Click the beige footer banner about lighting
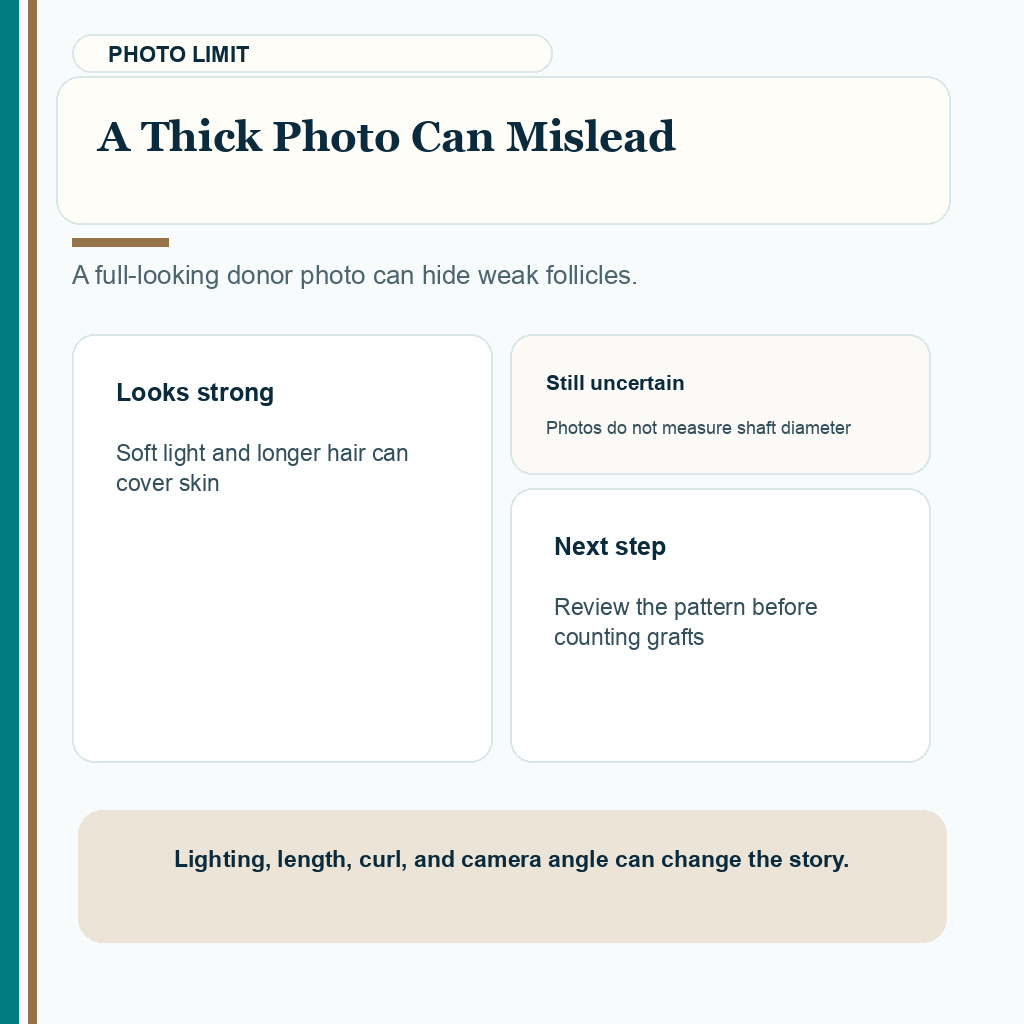Screen dimensions: 1024x1024 tap(513, 876)
